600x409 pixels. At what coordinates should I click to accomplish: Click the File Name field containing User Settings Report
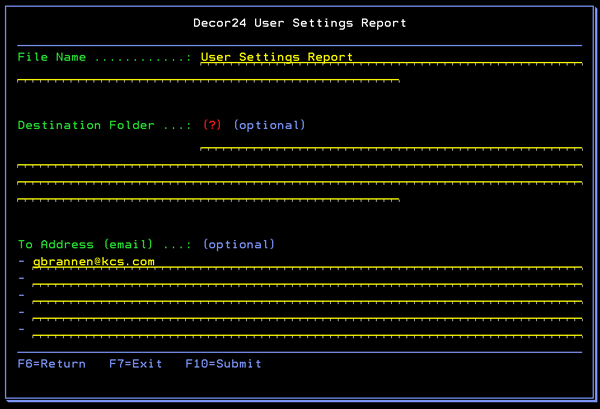click(390, 58)
